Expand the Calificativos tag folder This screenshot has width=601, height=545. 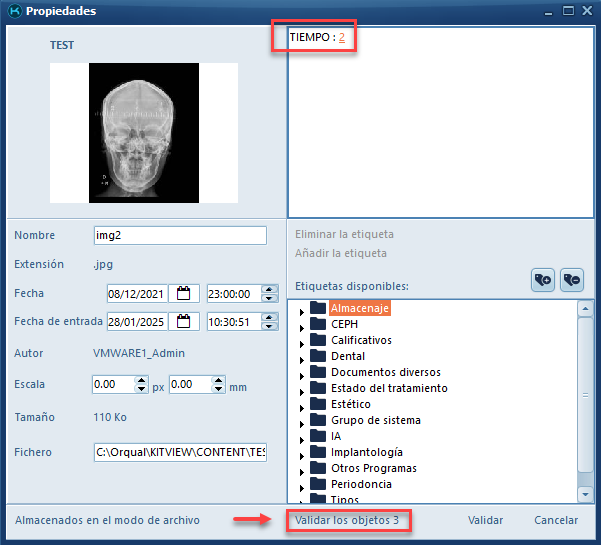(x=302, y=344)
